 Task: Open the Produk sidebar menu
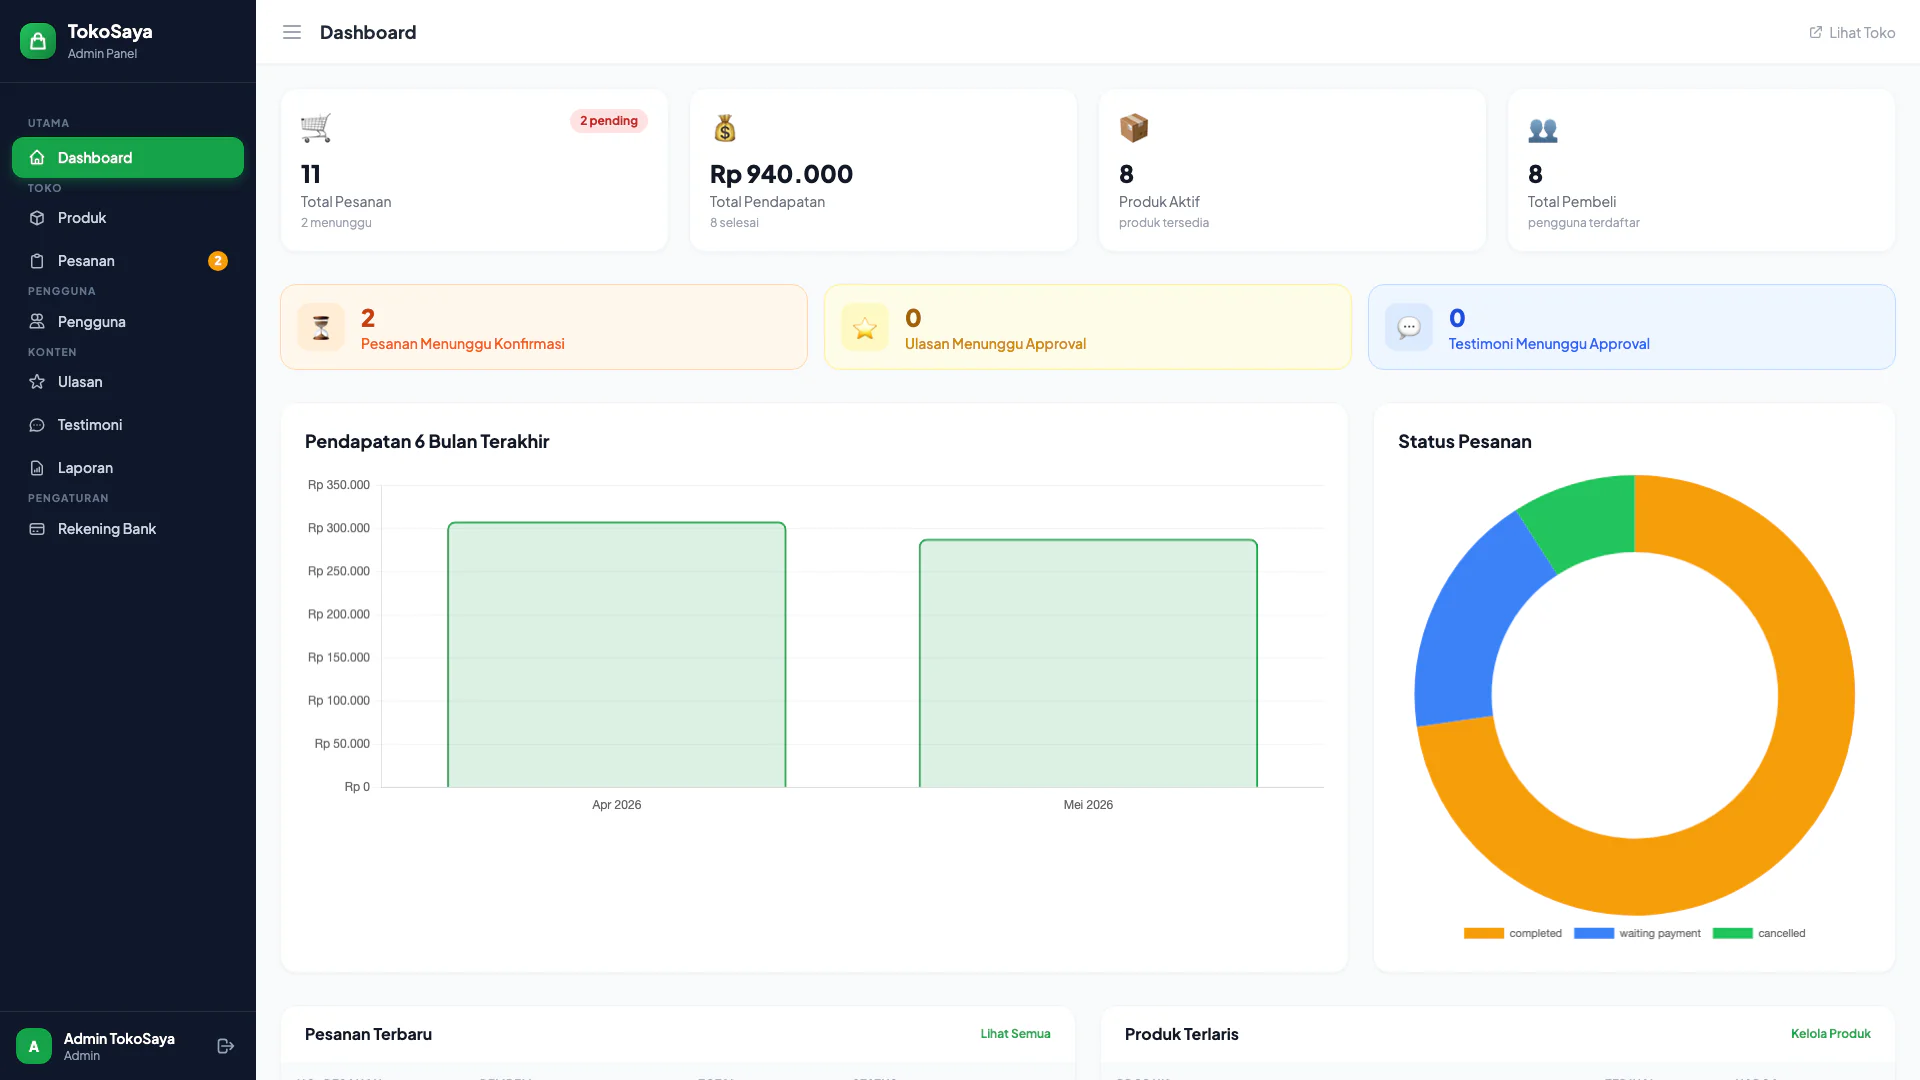(128, 218)
